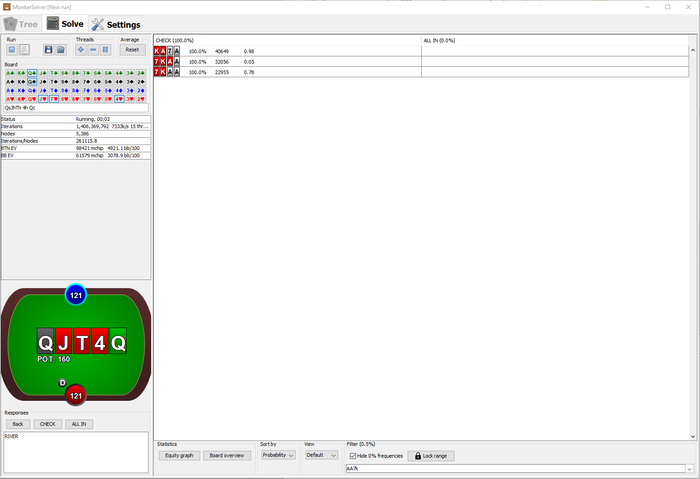This screenshot has height=479, width=700.
Task: Click the strategy list scroll up arrow
Action: (x=693, y=50)
